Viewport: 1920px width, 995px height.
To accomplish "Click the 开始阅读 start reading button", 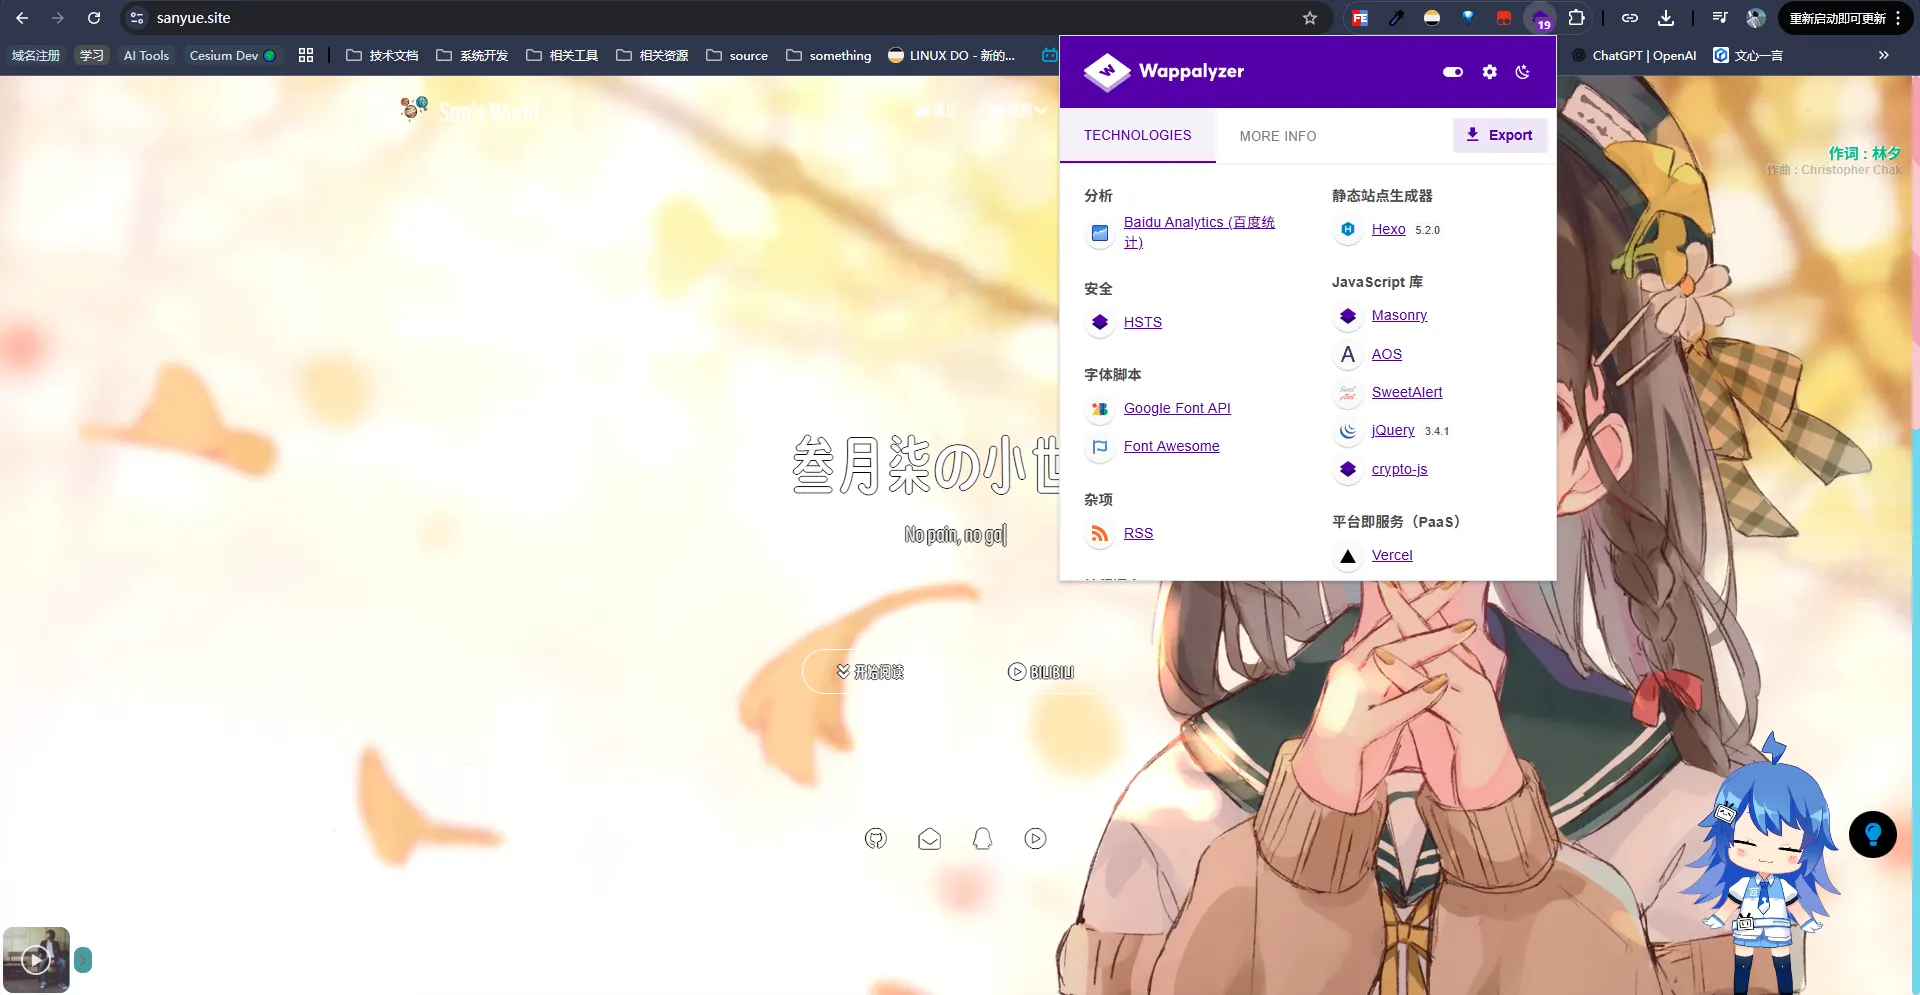I will click(869, 671).
